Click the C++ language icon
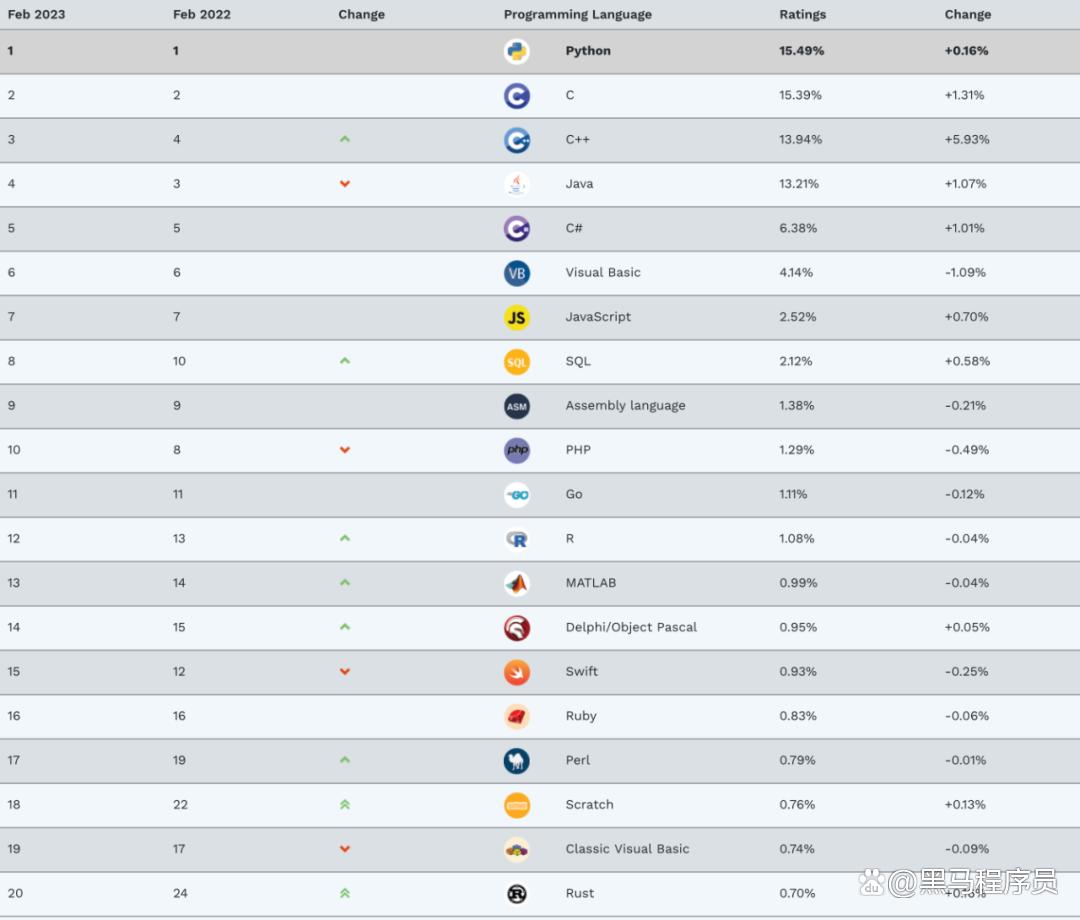Image resolution: width=1080 pixels, height=920 pixels. (x=516, y=140)
